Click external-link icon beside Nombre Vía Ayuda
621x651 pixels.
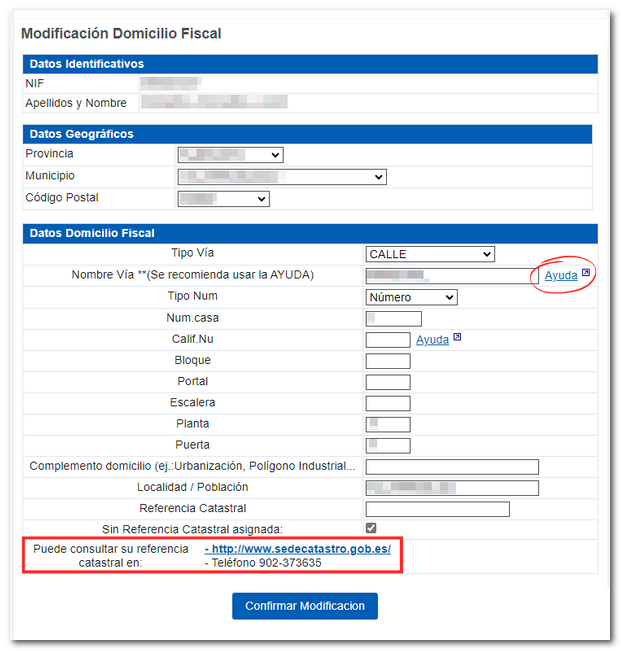[586, 273]
